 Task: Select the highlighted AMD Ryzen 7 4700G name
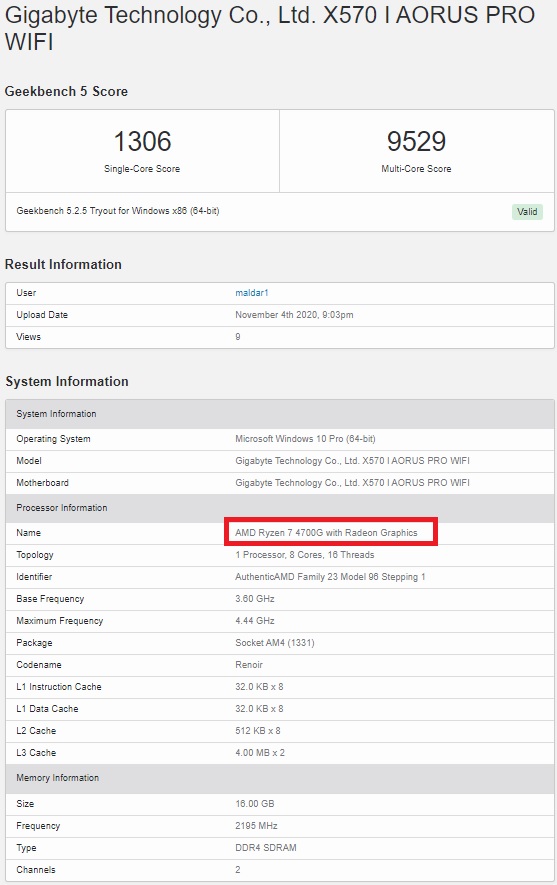[326, 532]
